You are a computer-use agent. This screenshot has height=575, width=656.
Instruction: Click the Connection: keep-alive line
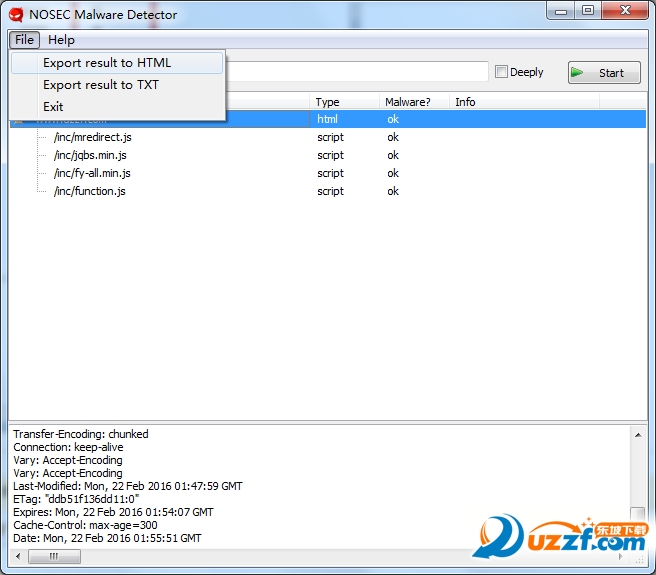coord(68,447)
